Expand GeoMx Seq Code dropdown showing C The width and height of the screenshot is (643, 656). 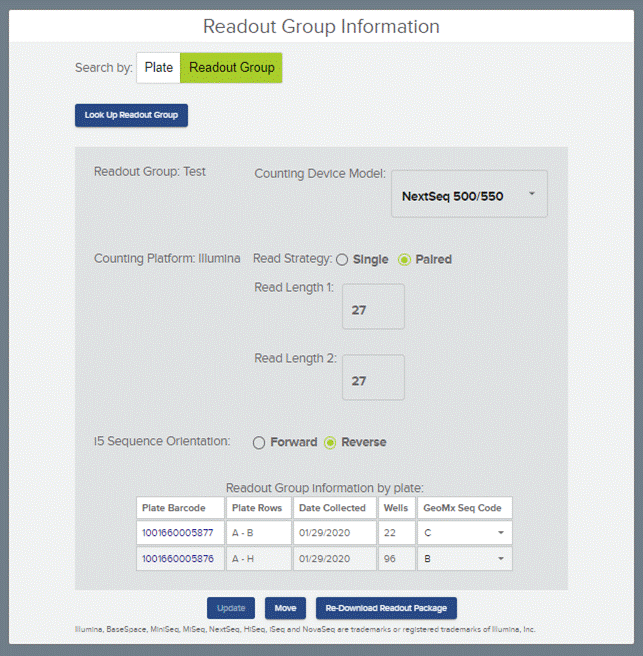[465, 533]
